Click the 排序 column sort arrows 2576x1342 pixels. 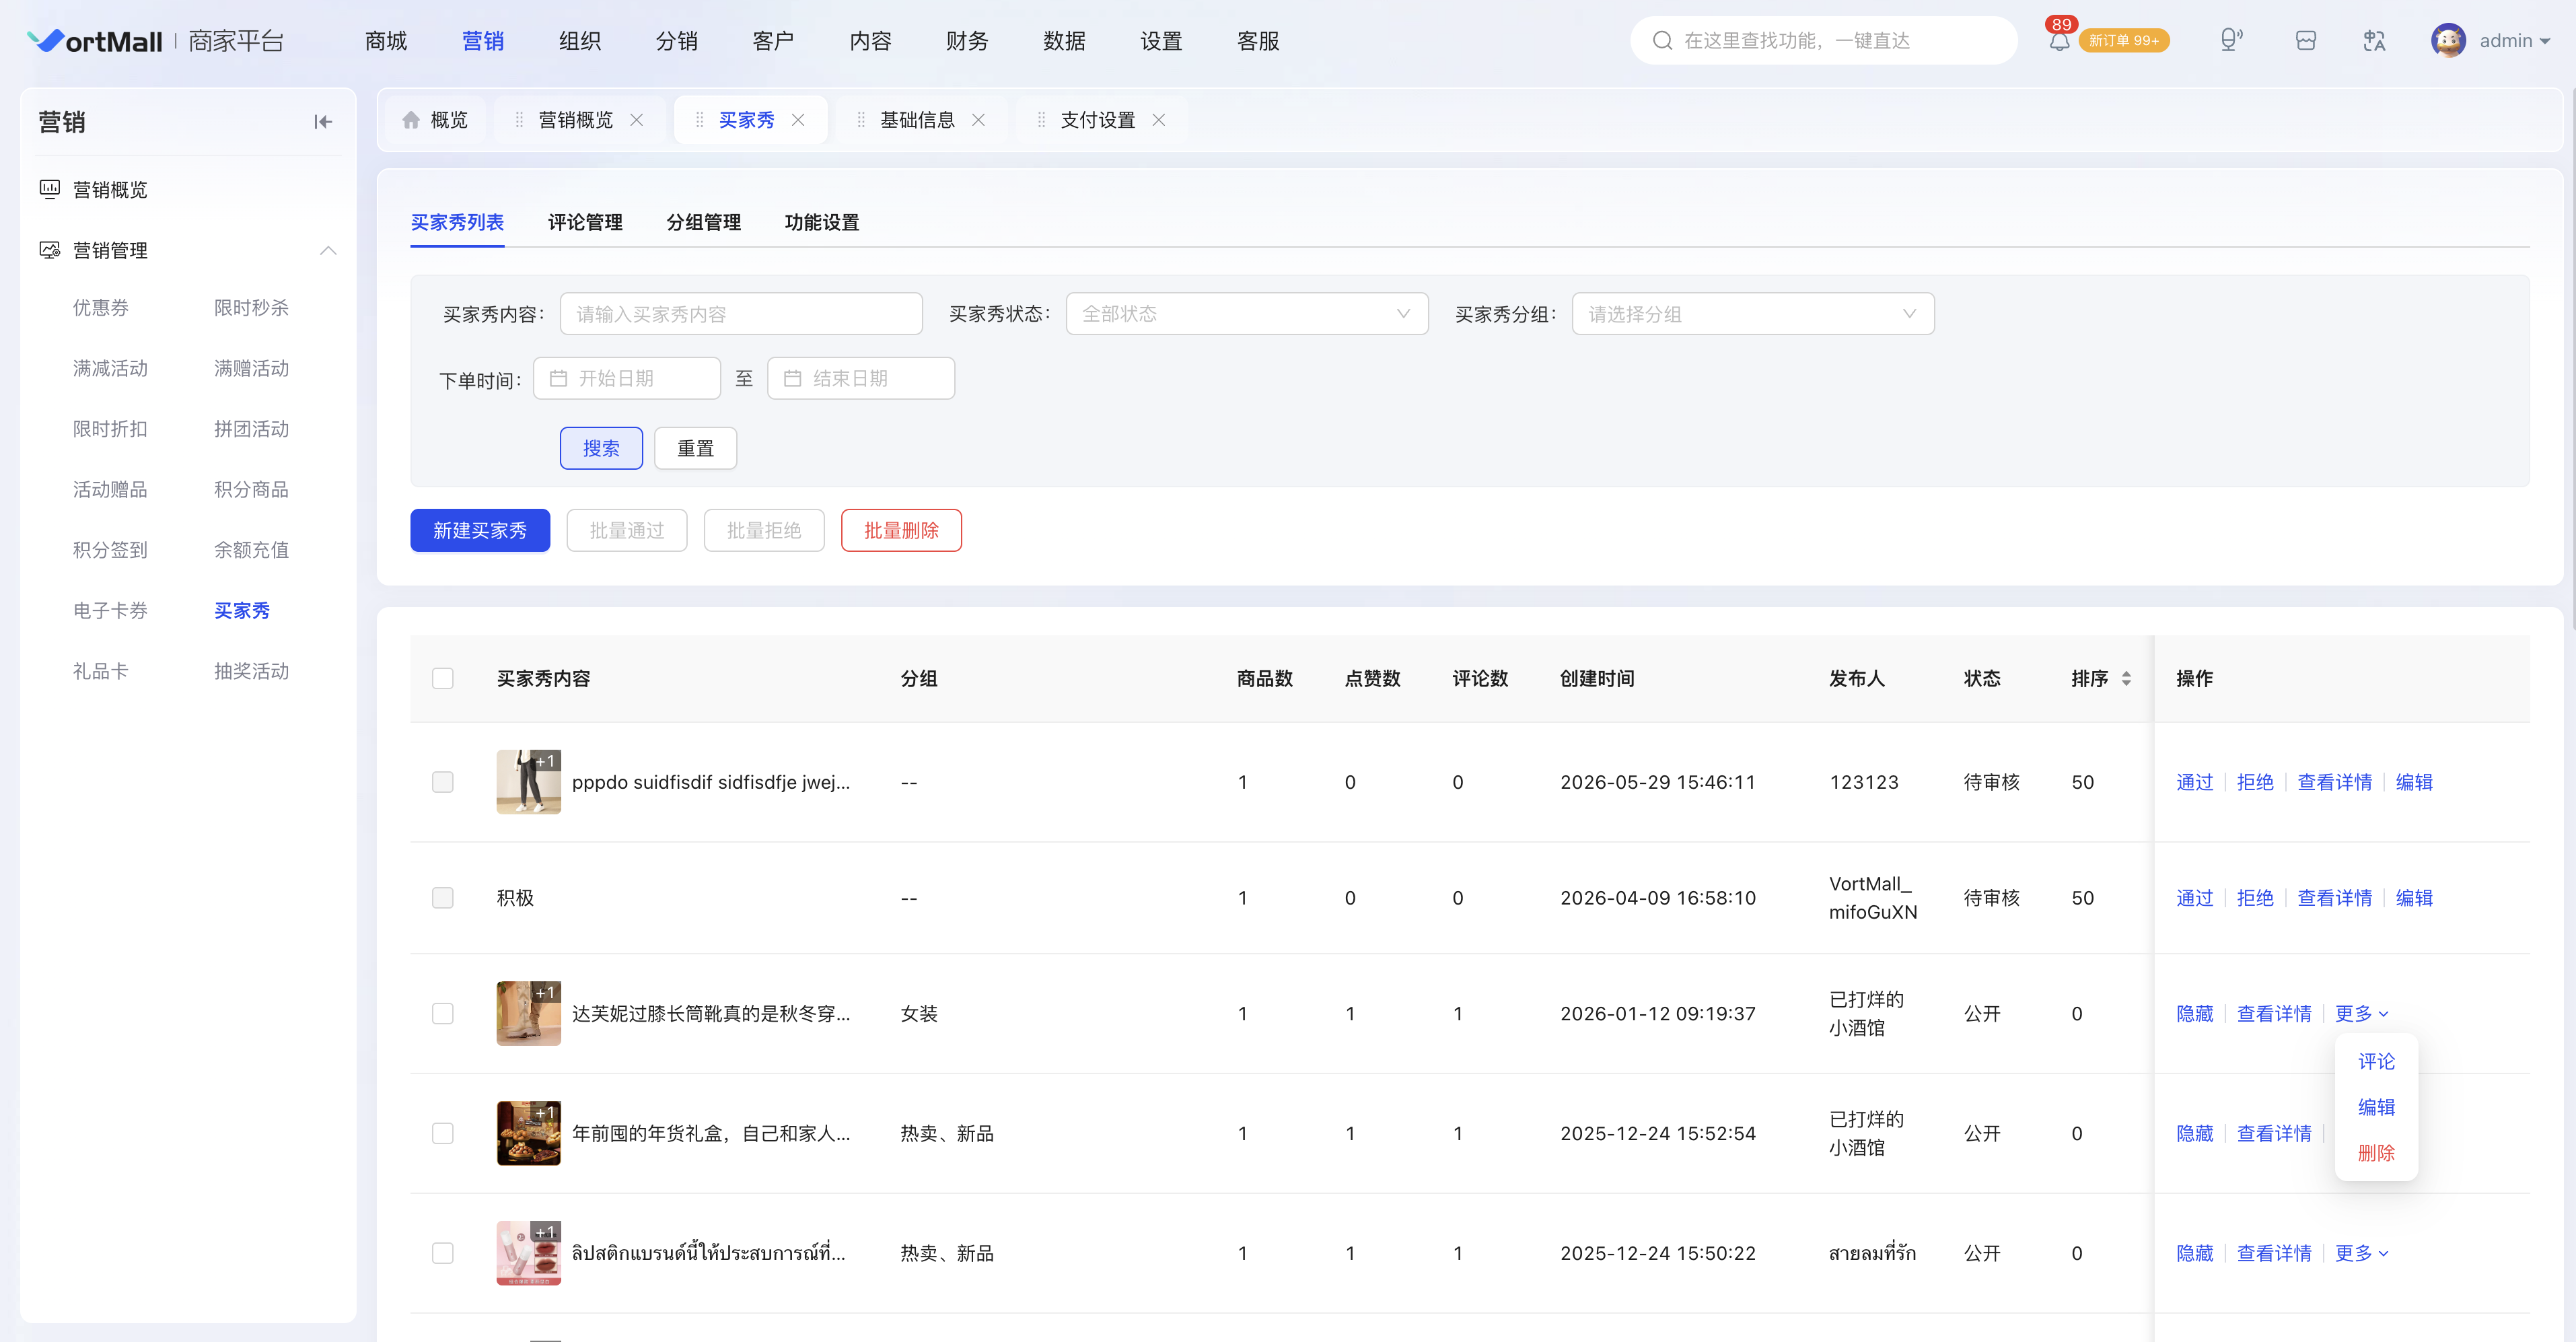pyautogui.click(x=2126, y=679)
